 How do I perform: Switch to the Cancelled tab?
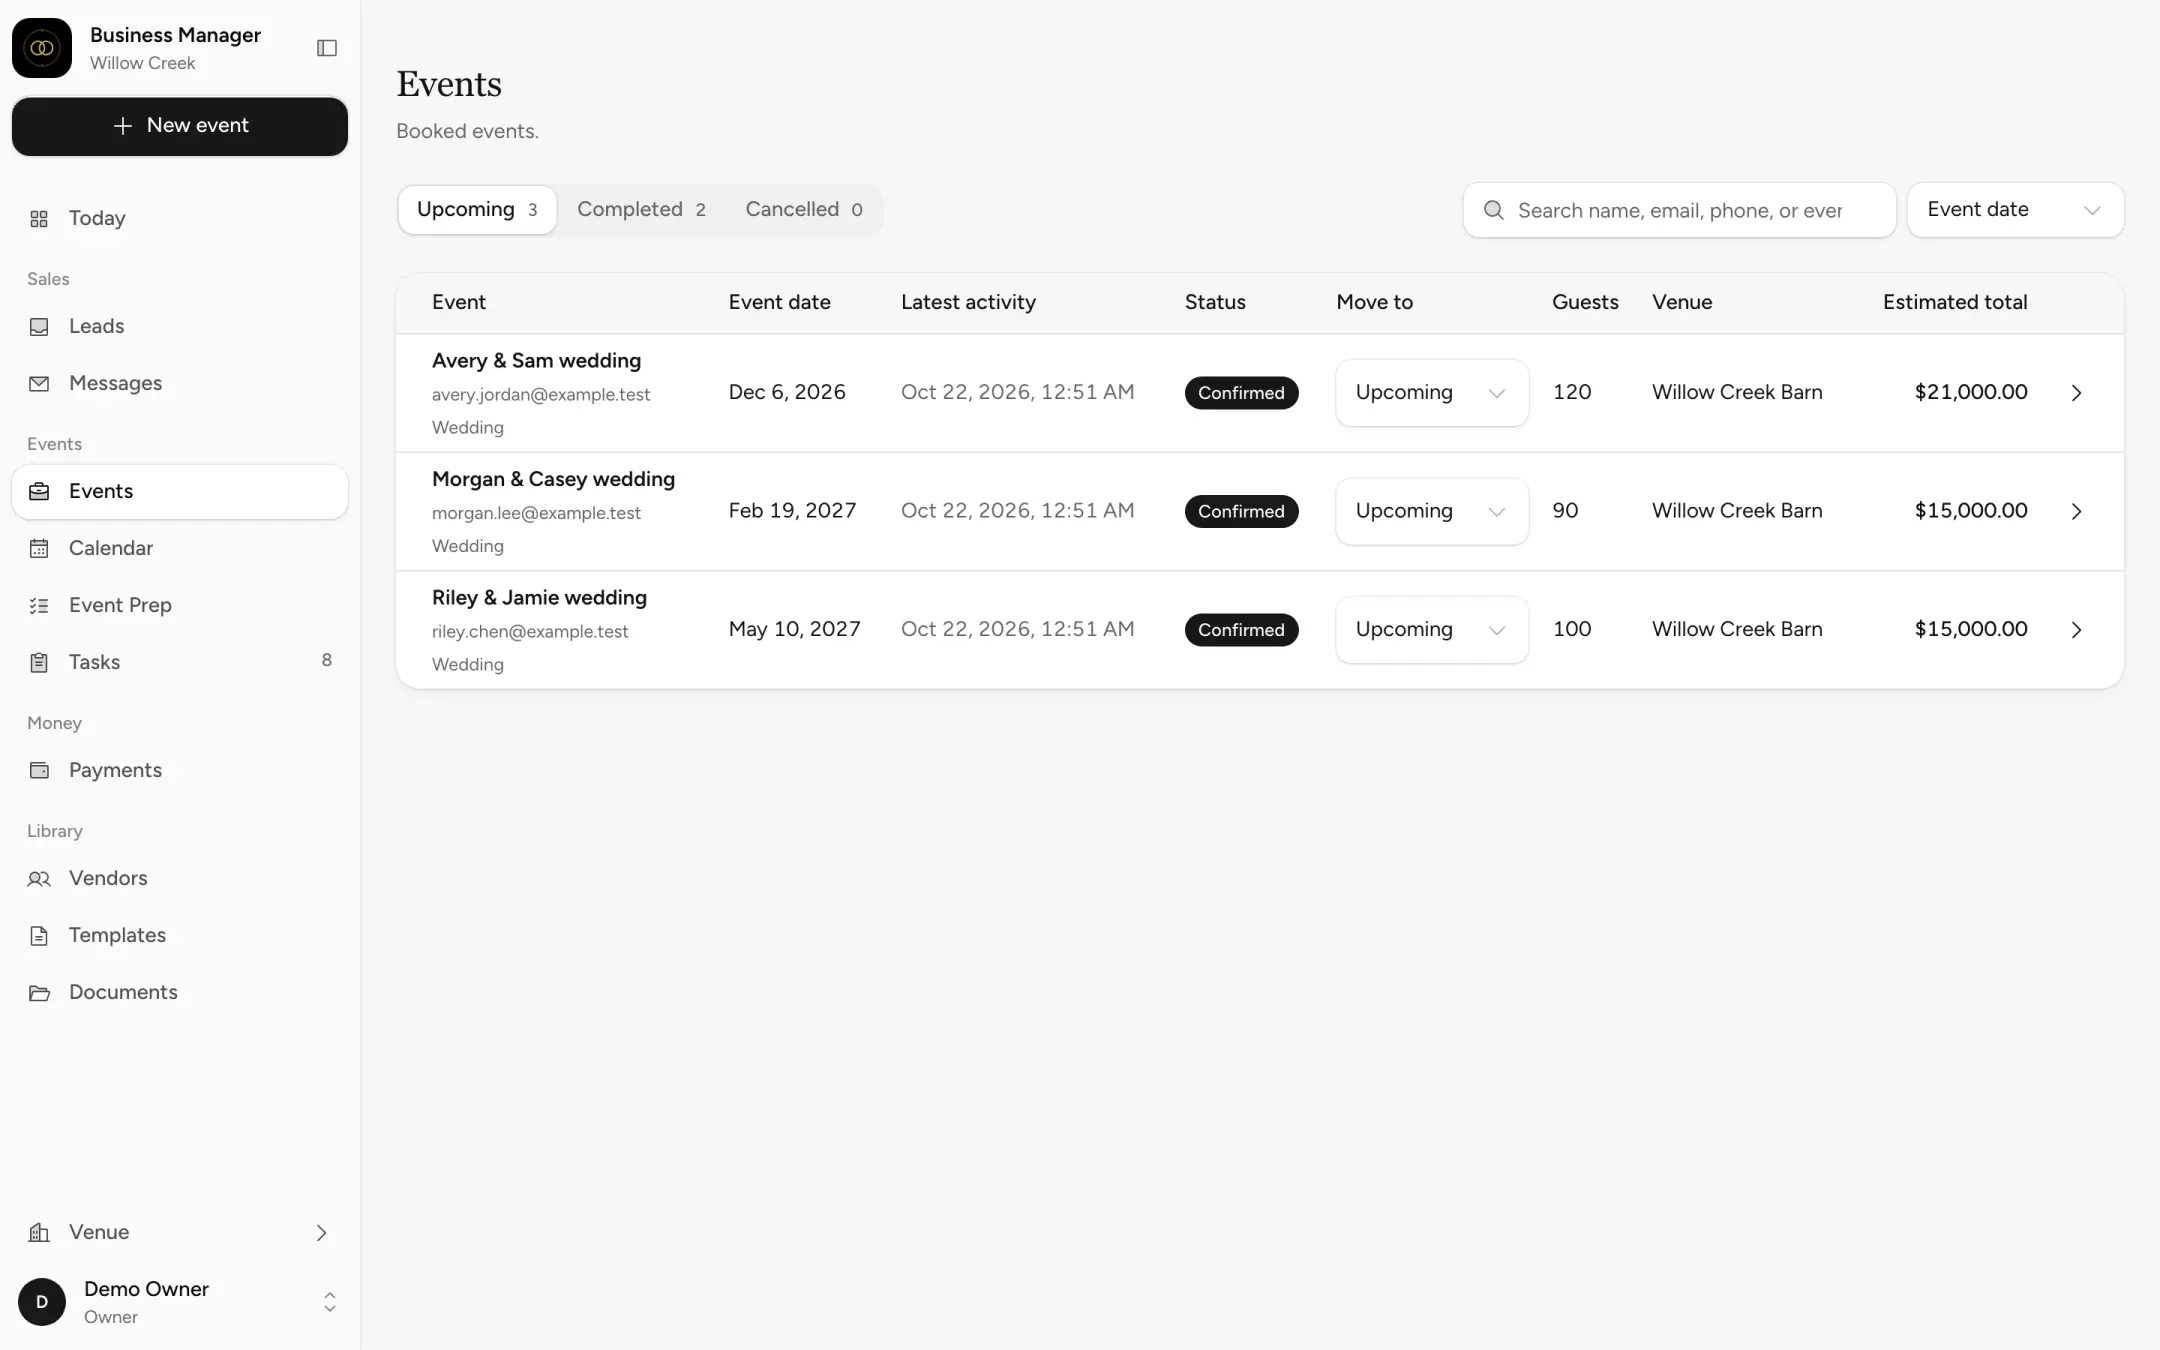[803, 210]
